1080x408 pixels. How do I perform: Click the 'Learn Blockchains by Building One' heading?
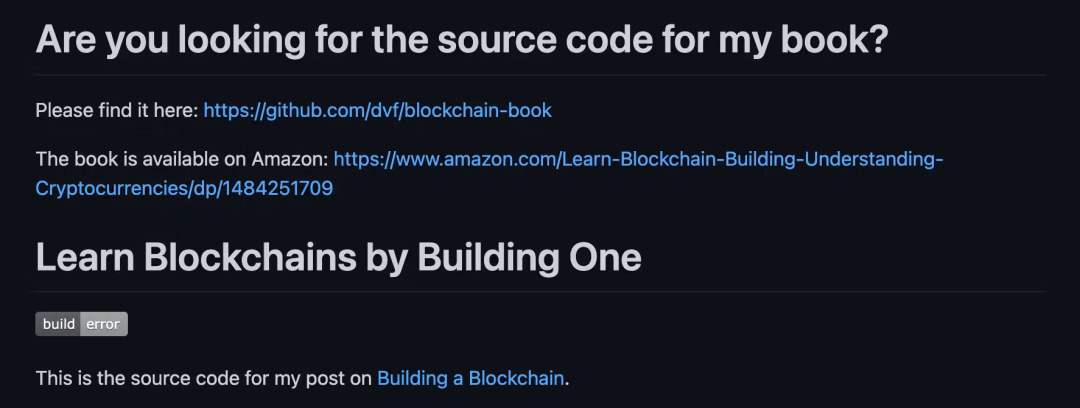pyautogui.click(x=338, y=257)
